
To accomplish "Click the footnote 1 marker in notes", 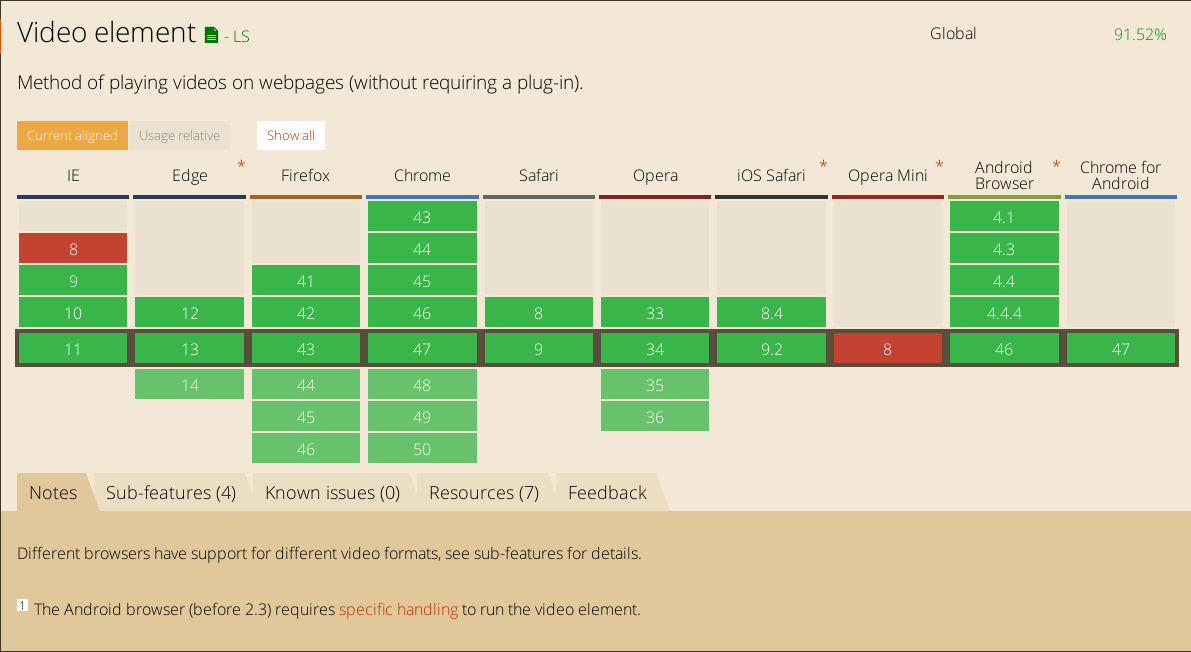I will 22,606.
